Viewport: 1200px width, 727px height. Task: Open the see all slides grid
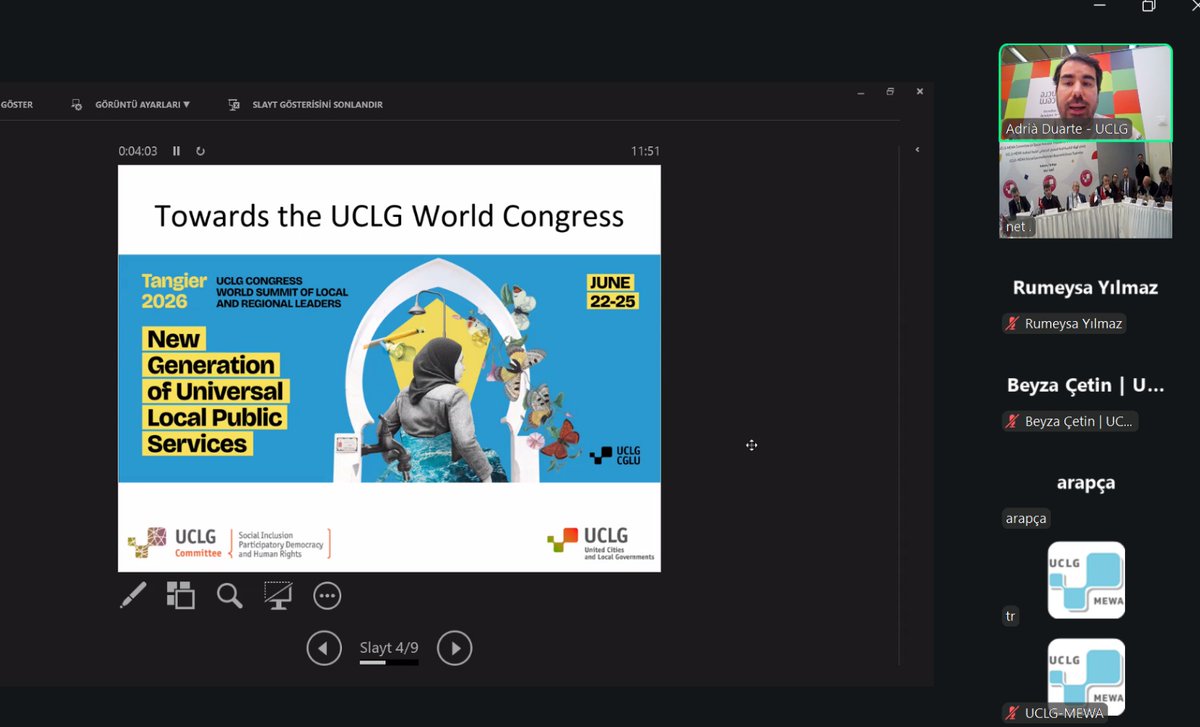(x=181, y=595)
